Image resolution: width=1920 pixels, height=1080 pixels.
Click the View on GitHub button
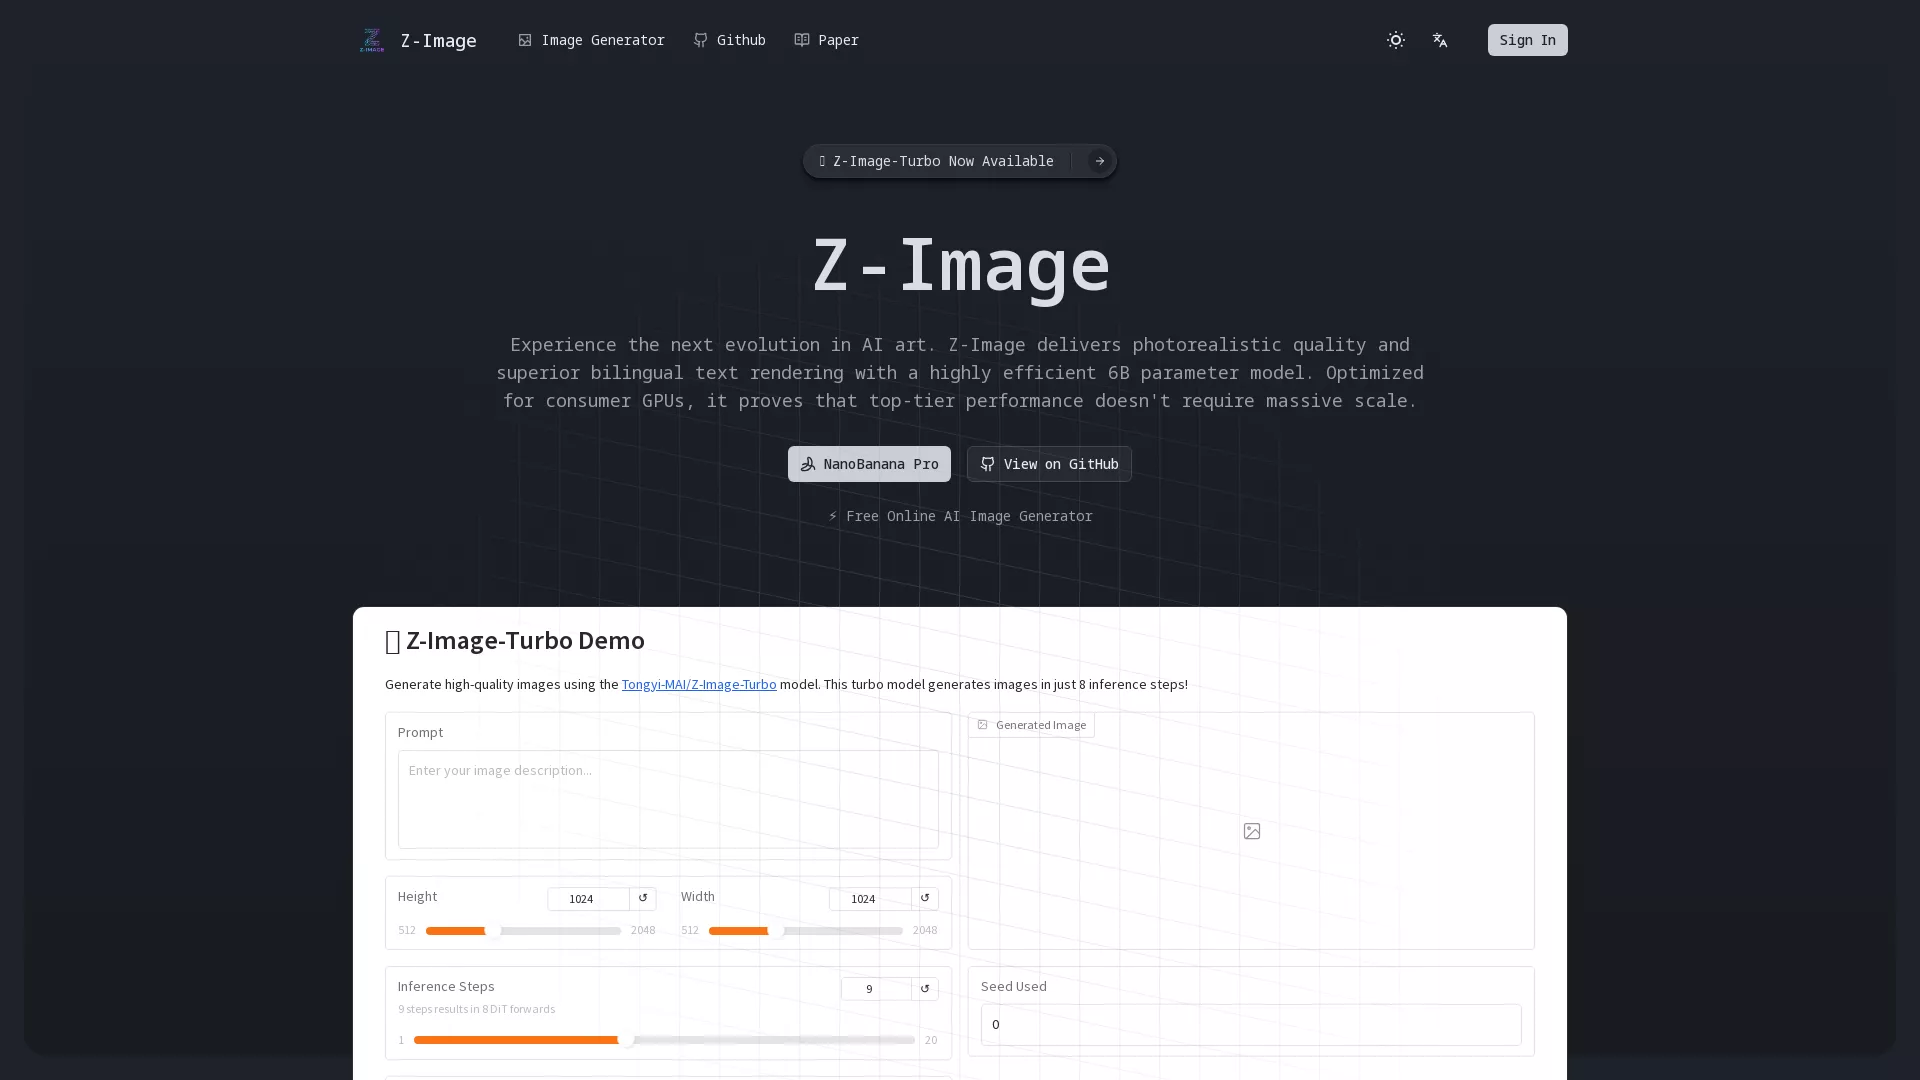point(1048,464)
